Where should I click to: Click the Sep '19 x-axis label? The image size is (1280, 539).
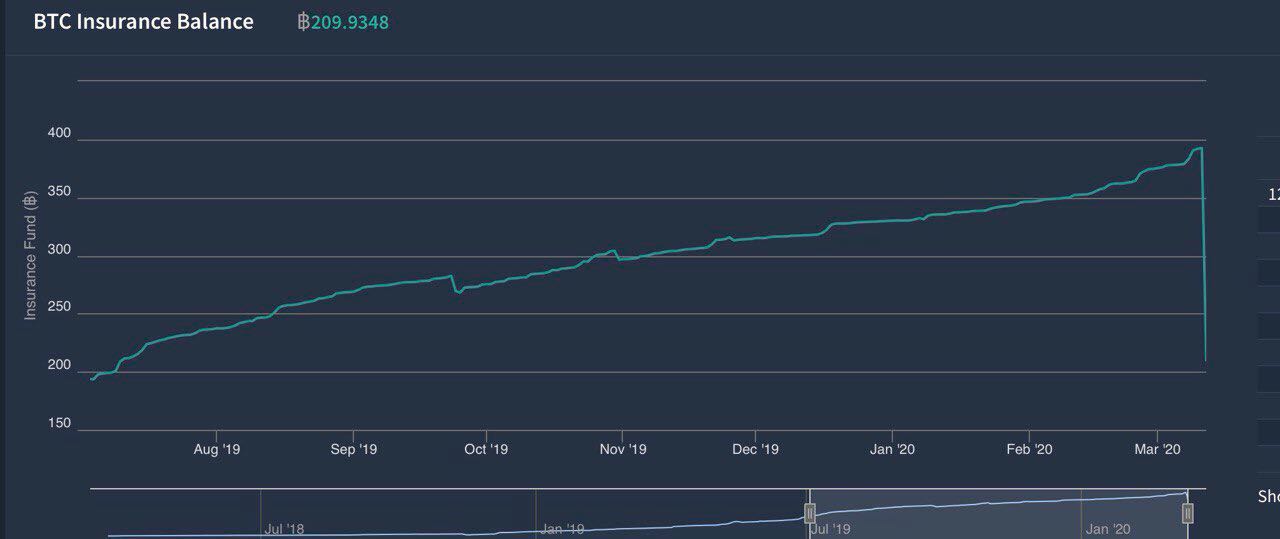(353, 450)
